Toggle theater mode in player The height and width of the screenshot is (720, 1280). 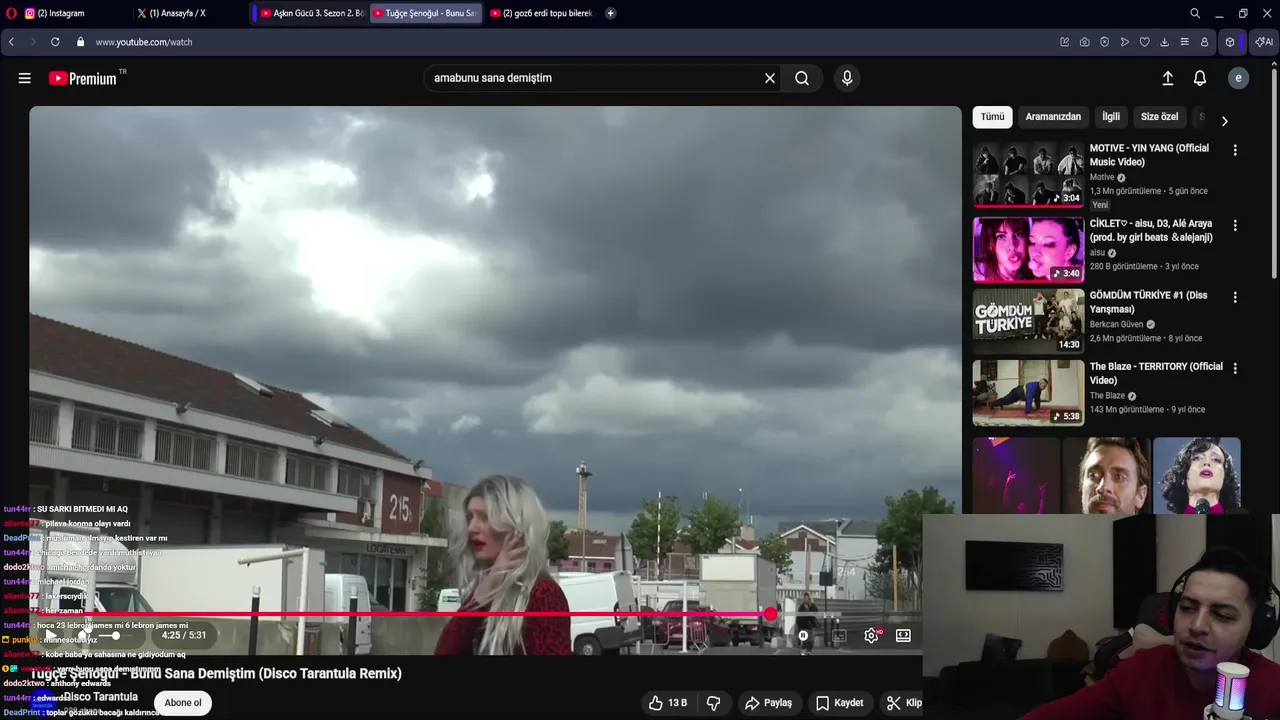tap(903, 635)
